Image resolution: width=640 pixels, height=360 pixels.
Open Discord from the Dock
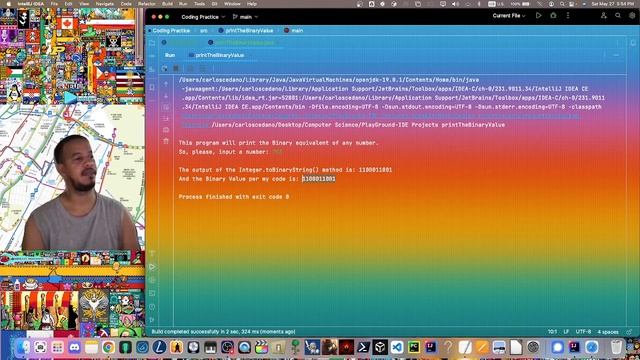(74, 347)
